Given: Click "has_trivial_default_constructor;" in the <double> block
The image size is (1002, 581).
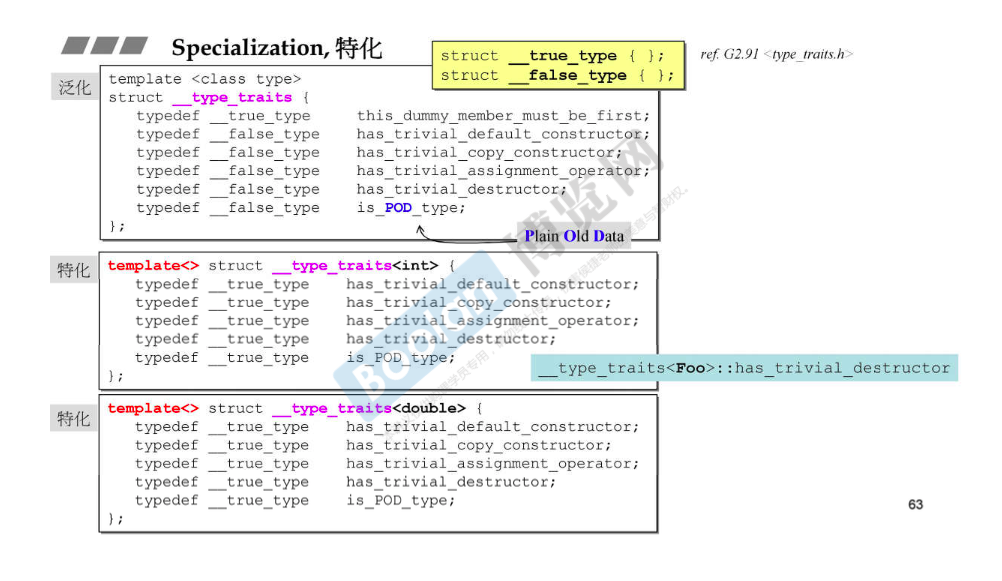Looking at the screenshot, I should (x=493, y=427).
